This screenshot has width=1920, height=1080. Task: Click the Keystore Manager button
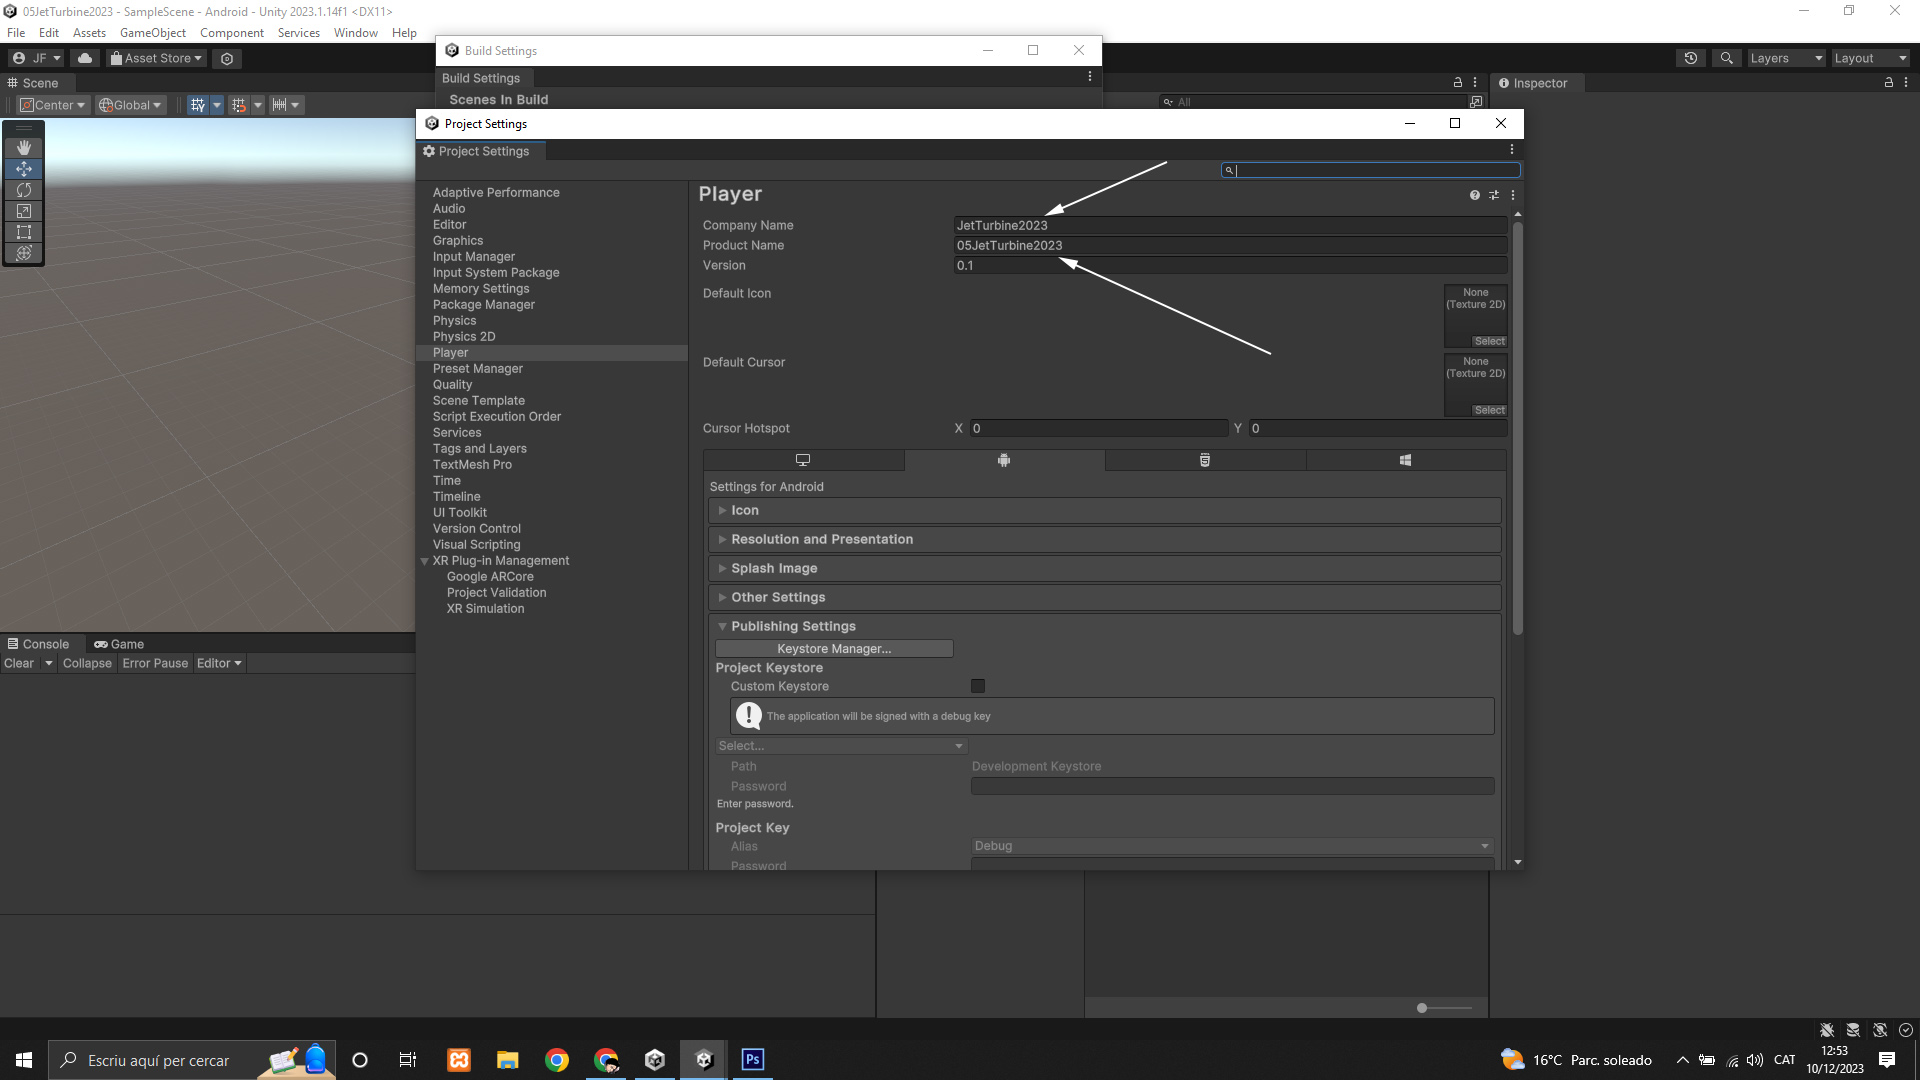[x=834, y=649]
